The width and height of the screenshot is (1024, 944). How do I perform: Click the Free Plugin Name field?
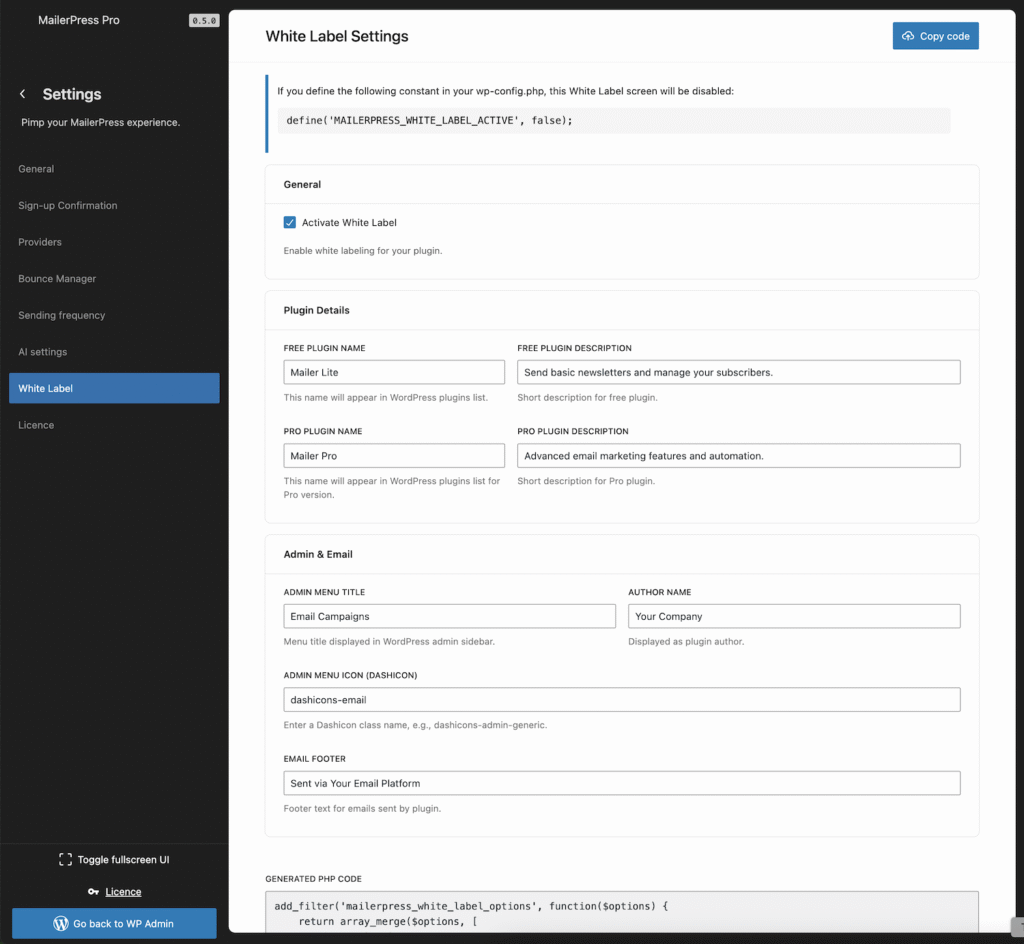394,372
